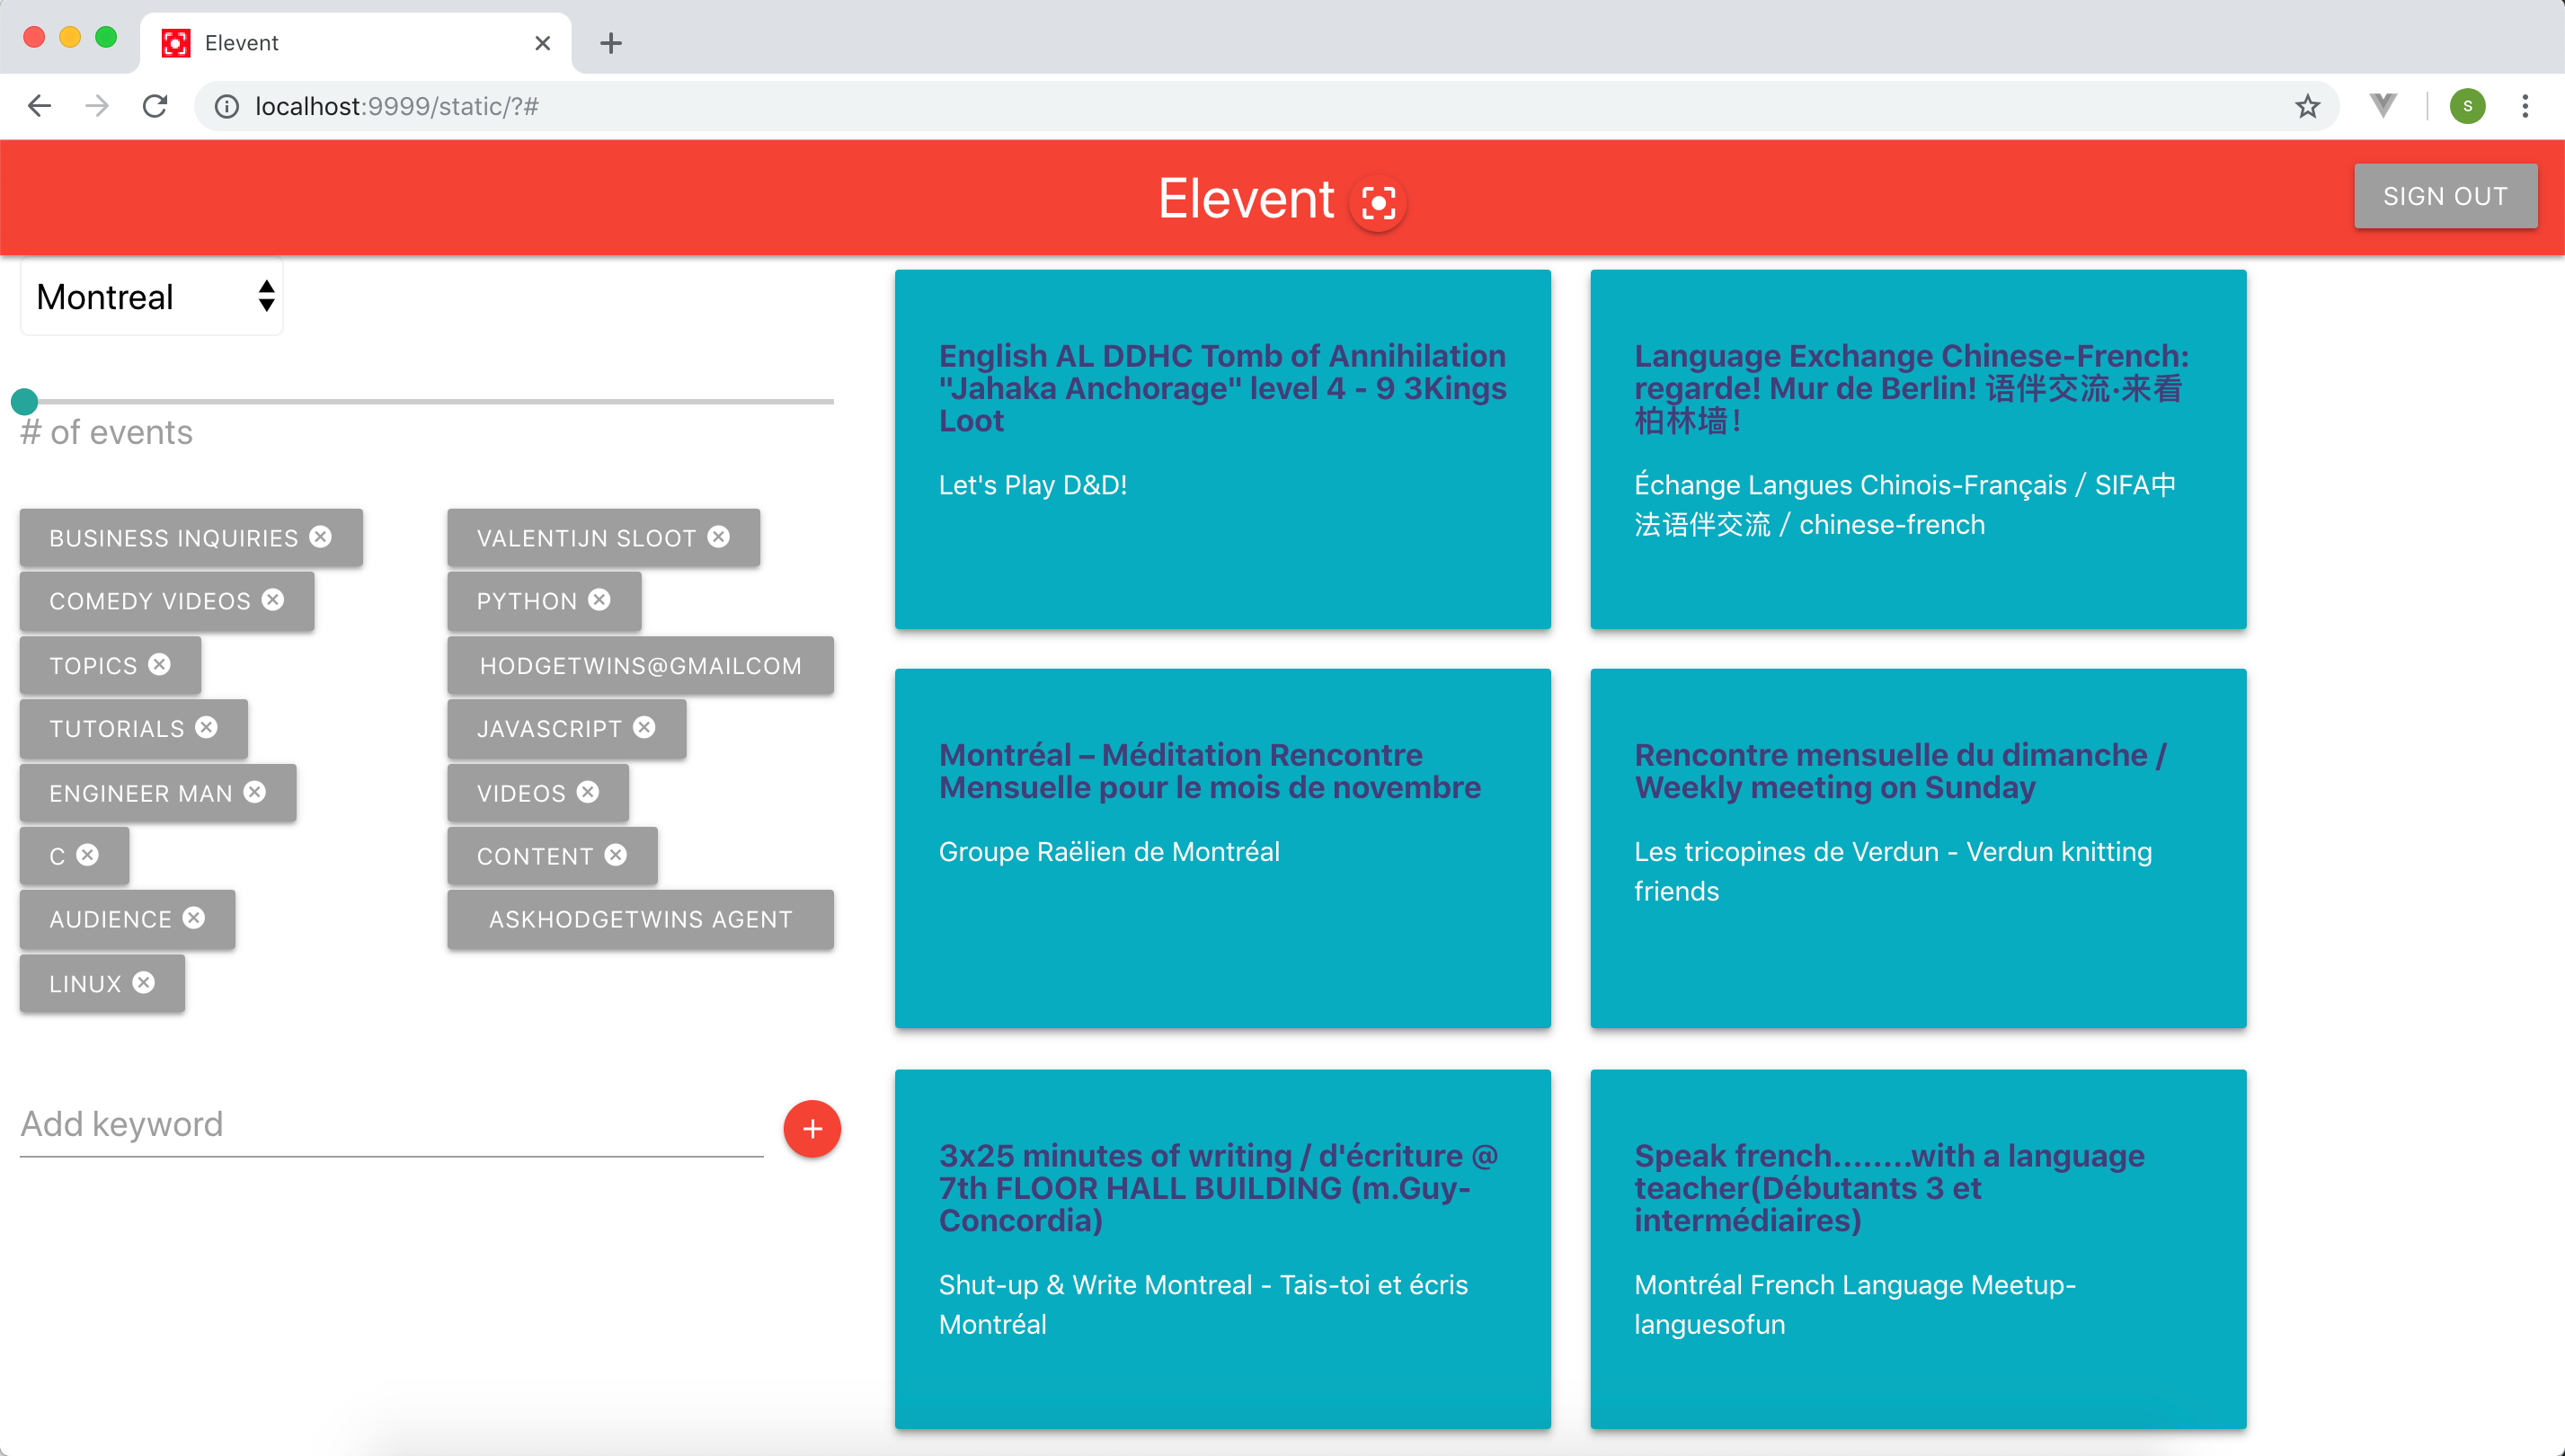Open the Chrome three-dot menu
2565x1456 pixels.
[2525, 106]
